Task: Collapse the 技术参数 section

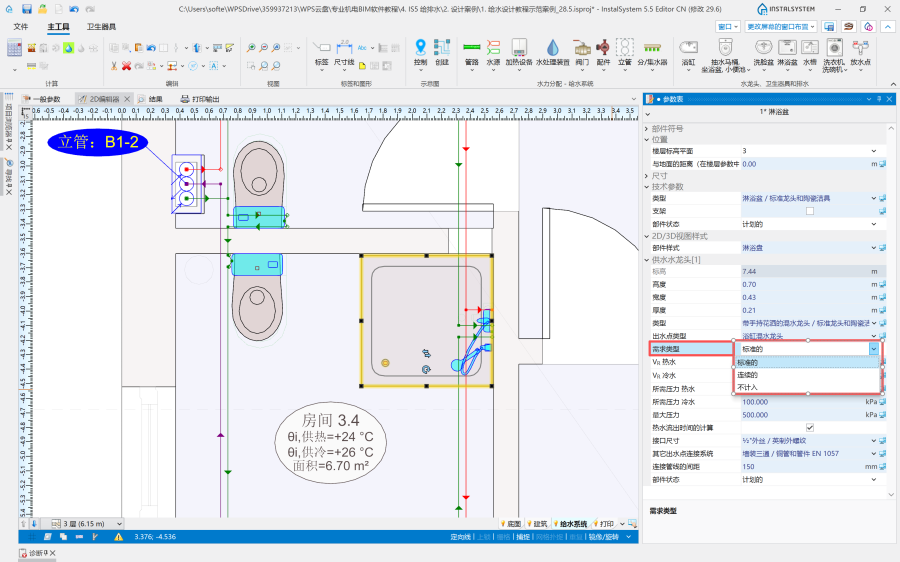Action: pyautogui.click(x=646, y=187)
